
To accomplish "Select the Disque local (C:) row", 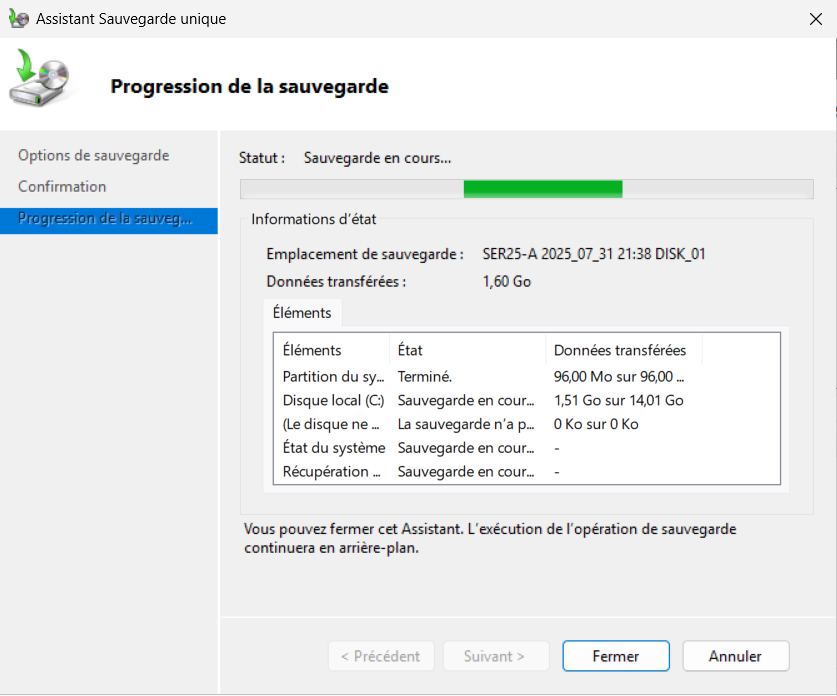I will click(x=333, y=400).
